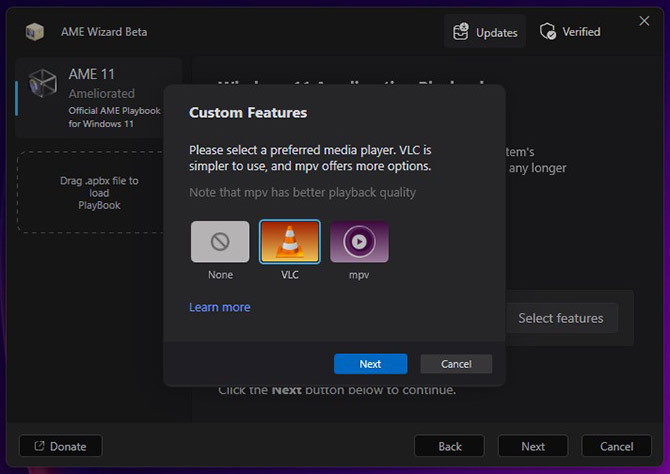Image resolution: width=670 pixels, height=474 pixels.
Task: Select the None media player option
Action: pos(220,241)
